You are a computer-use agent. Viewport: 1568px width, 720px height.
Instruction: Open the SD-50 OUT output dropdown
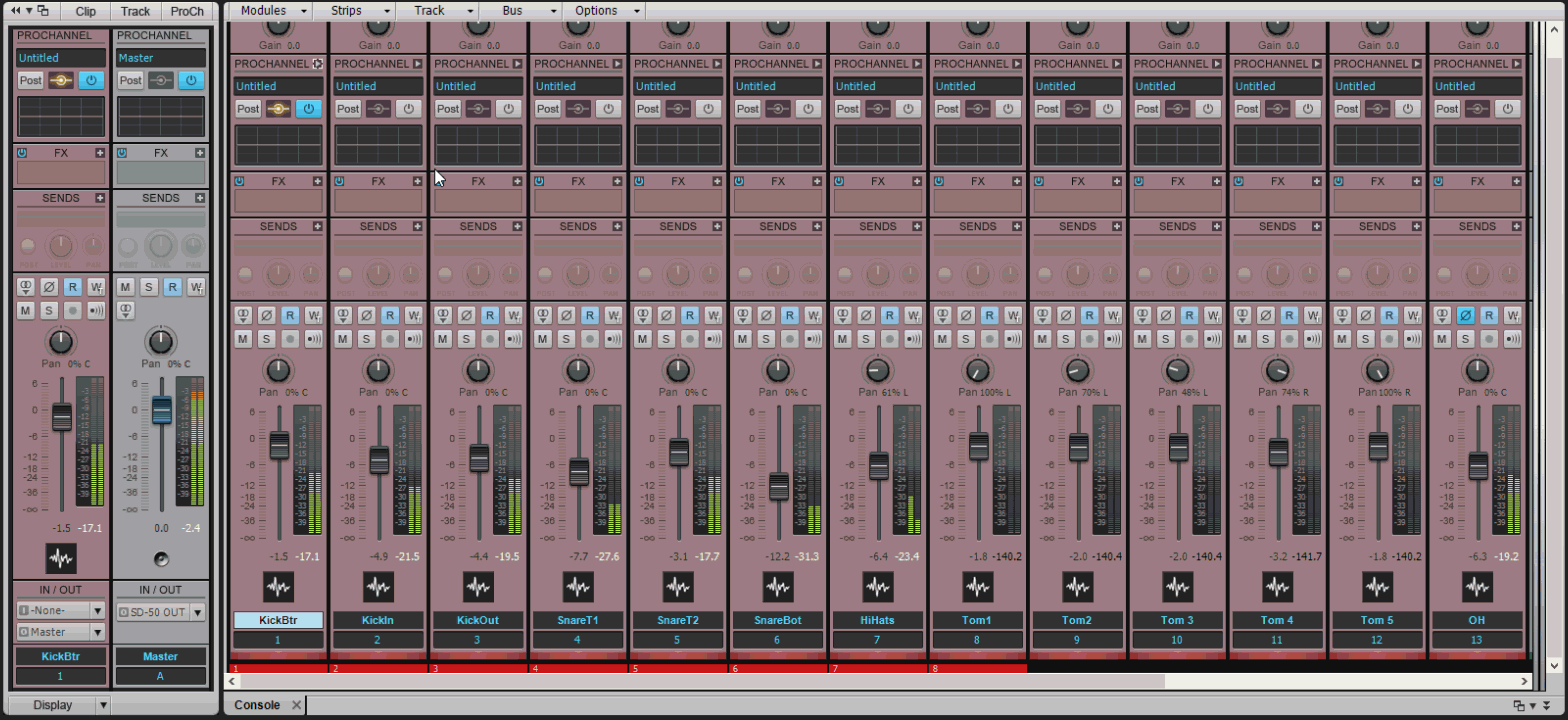pyautogui.click(x=161, y=612)
